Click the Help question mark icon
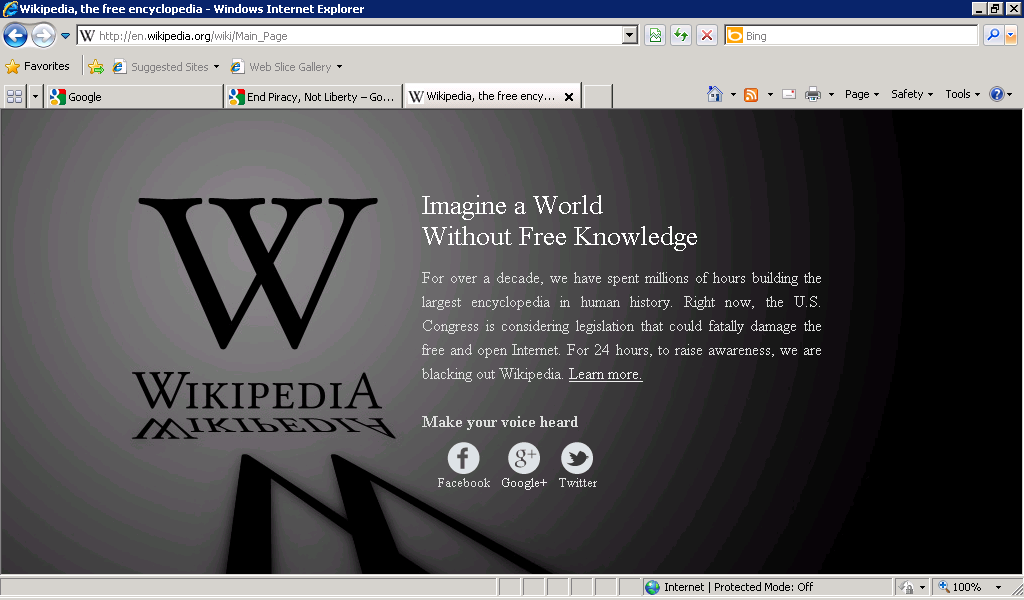1024x600 pixels. coord(997,94)
